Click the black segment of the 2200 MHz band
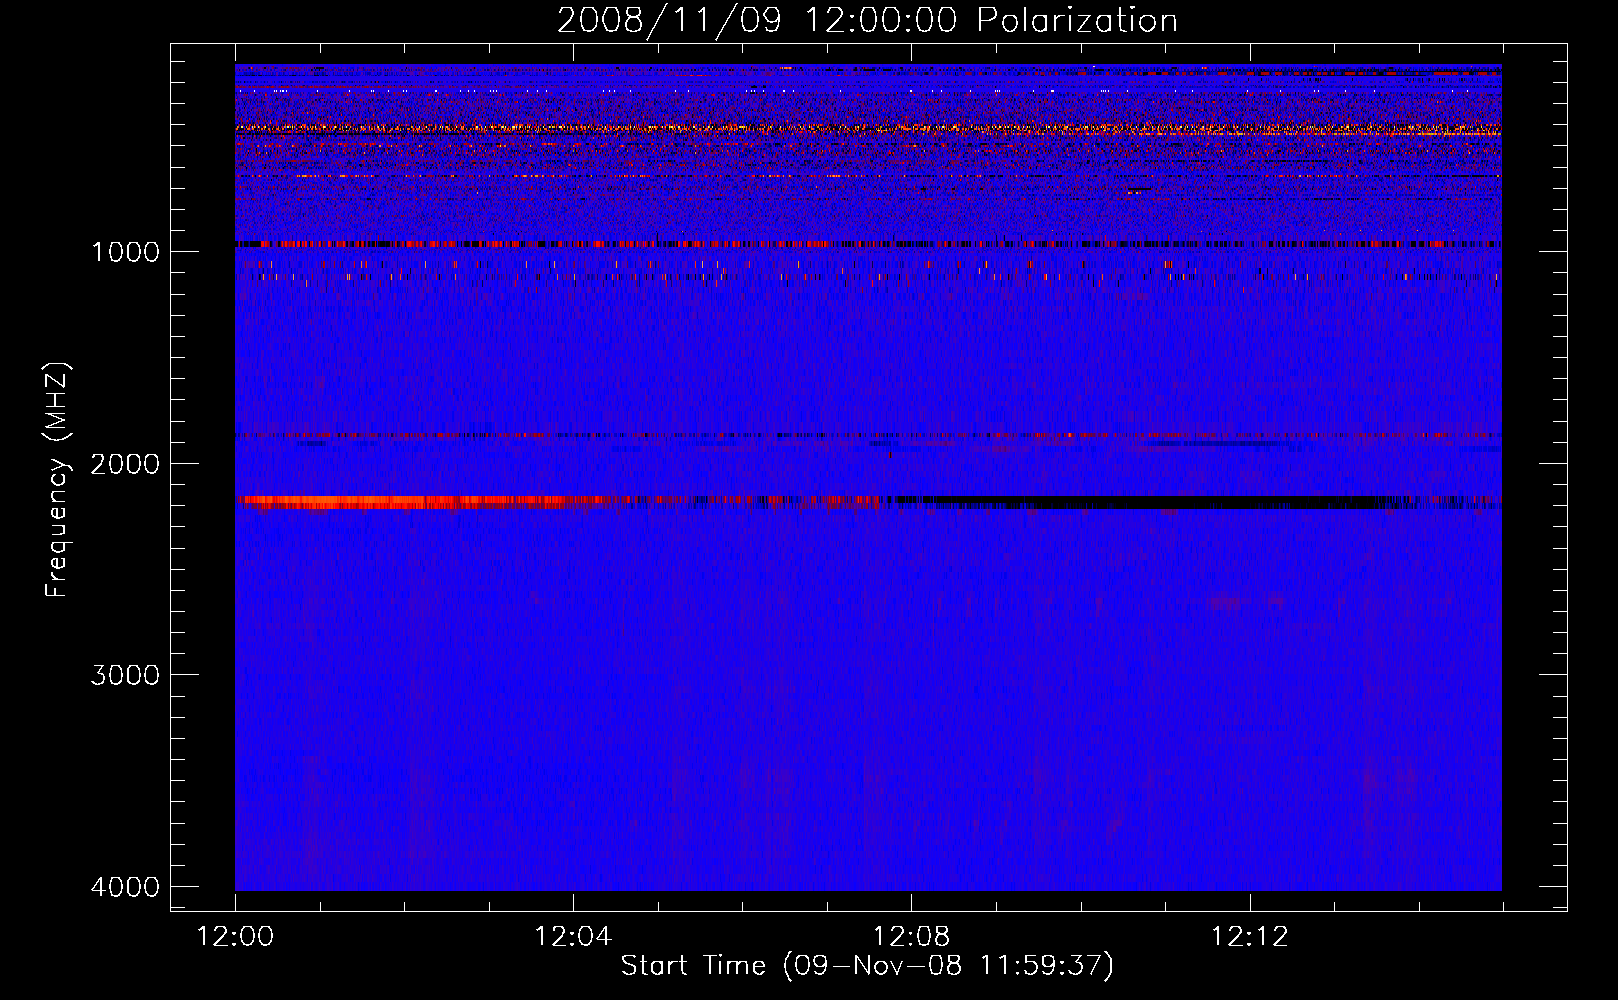 1150,502
